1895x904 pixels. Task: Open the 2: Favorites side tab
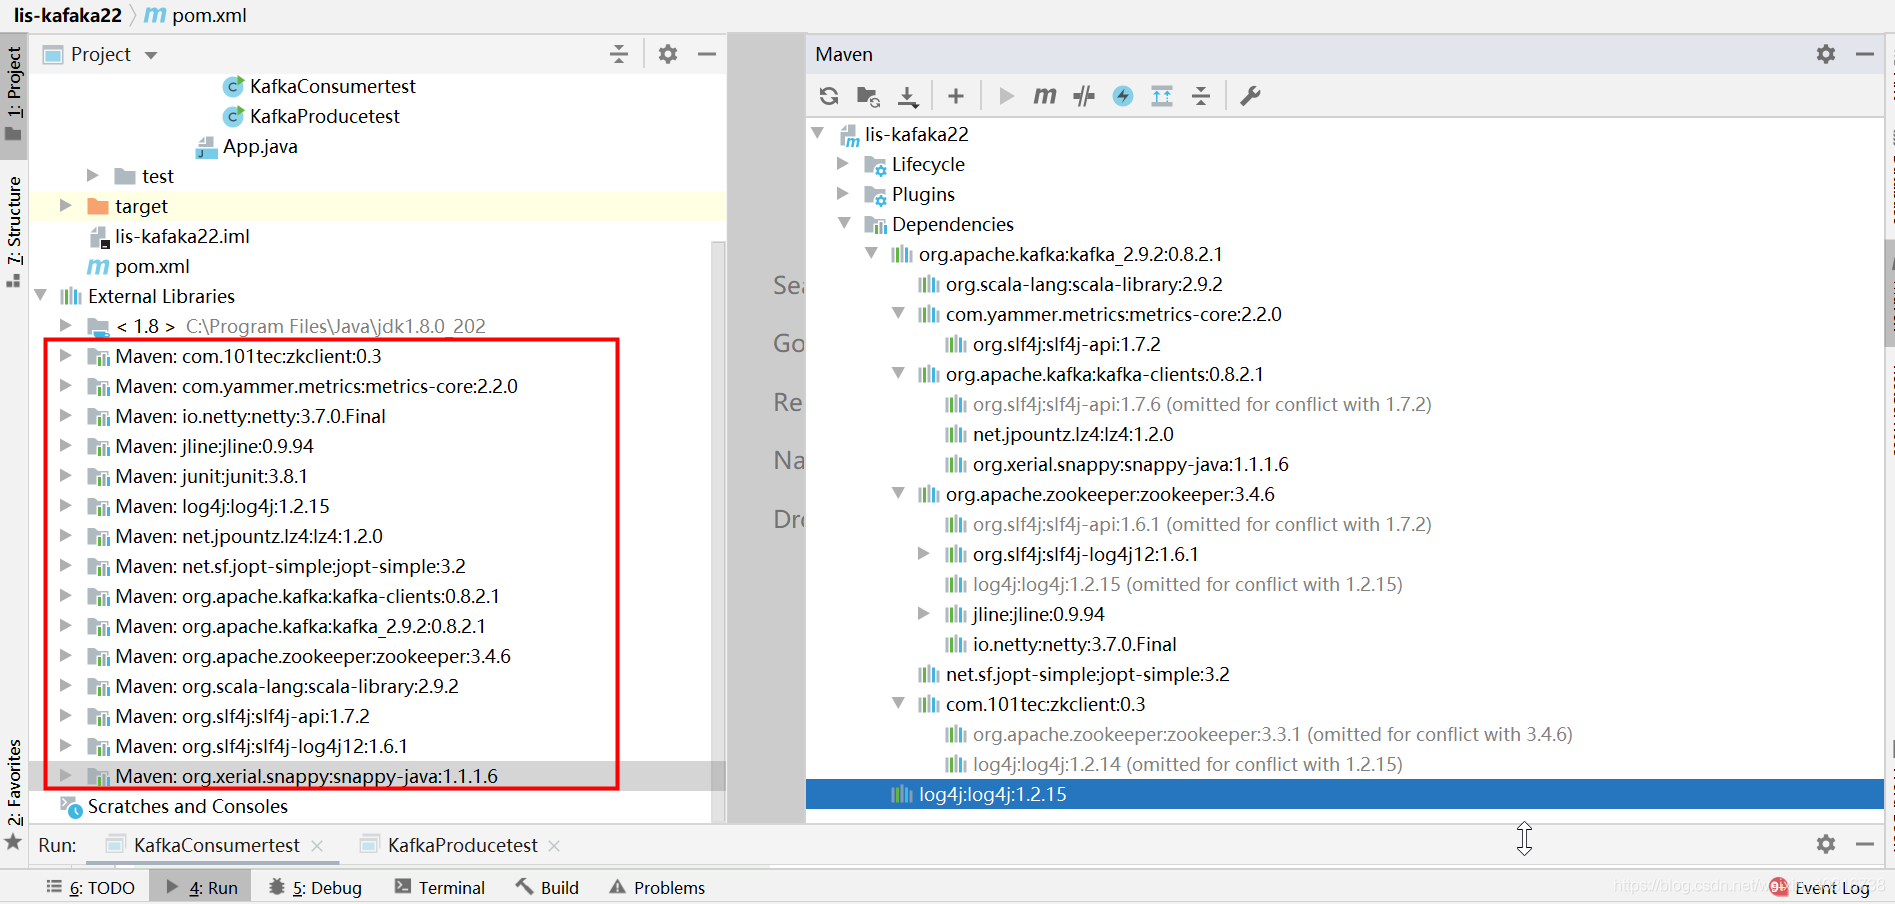(x=14, y=793)
